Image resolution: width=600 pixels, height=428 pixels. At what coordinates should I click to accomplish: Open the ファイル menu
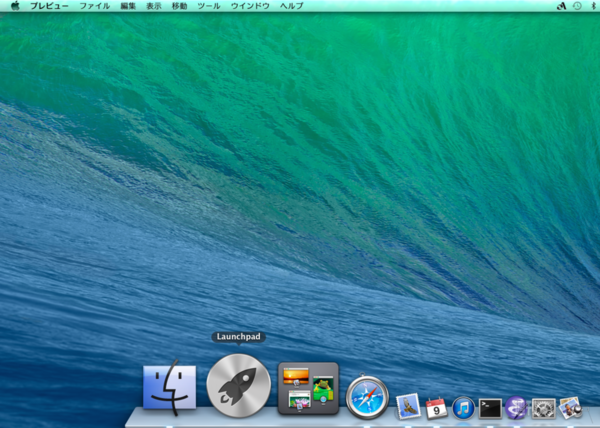coord(95,6)
